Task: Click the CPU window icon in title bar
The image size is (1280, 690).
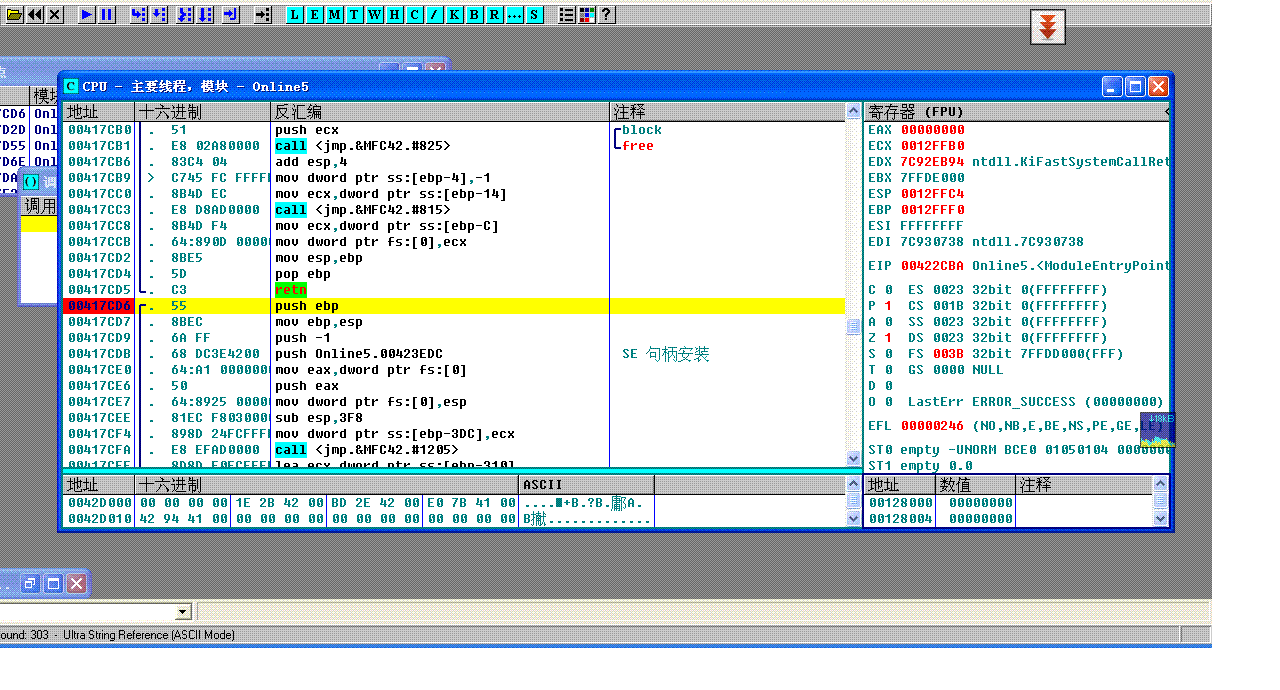Action: pyautogui.click(x=71, y=87)
